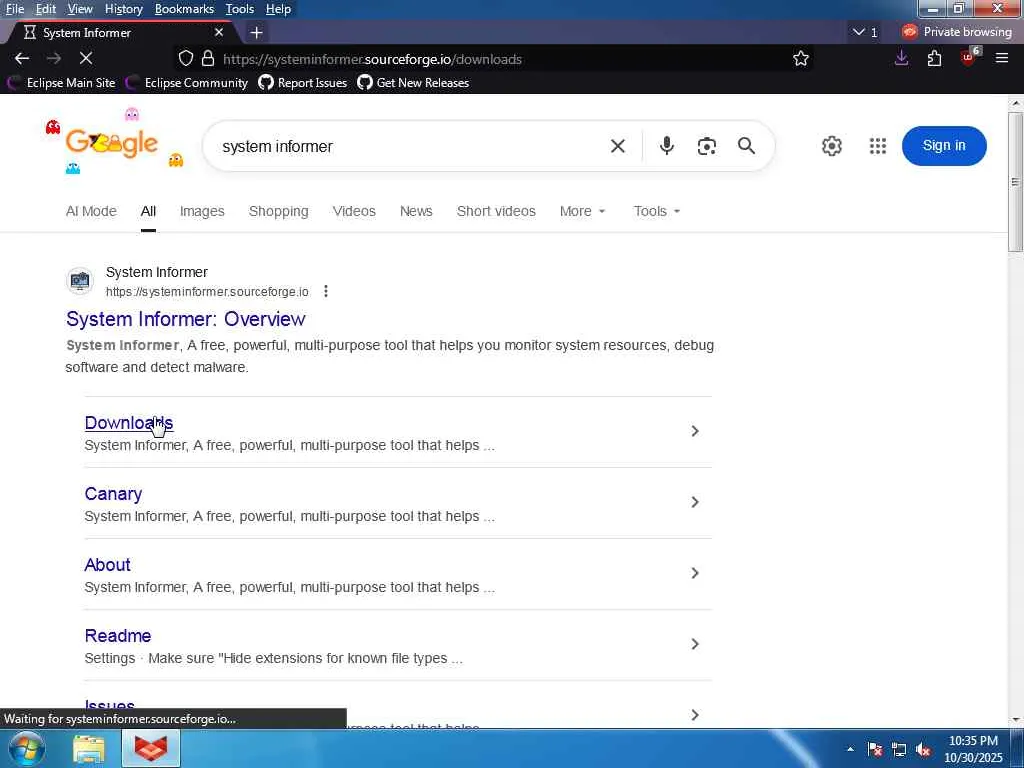Click the site security padlock icon

[208, 59]
